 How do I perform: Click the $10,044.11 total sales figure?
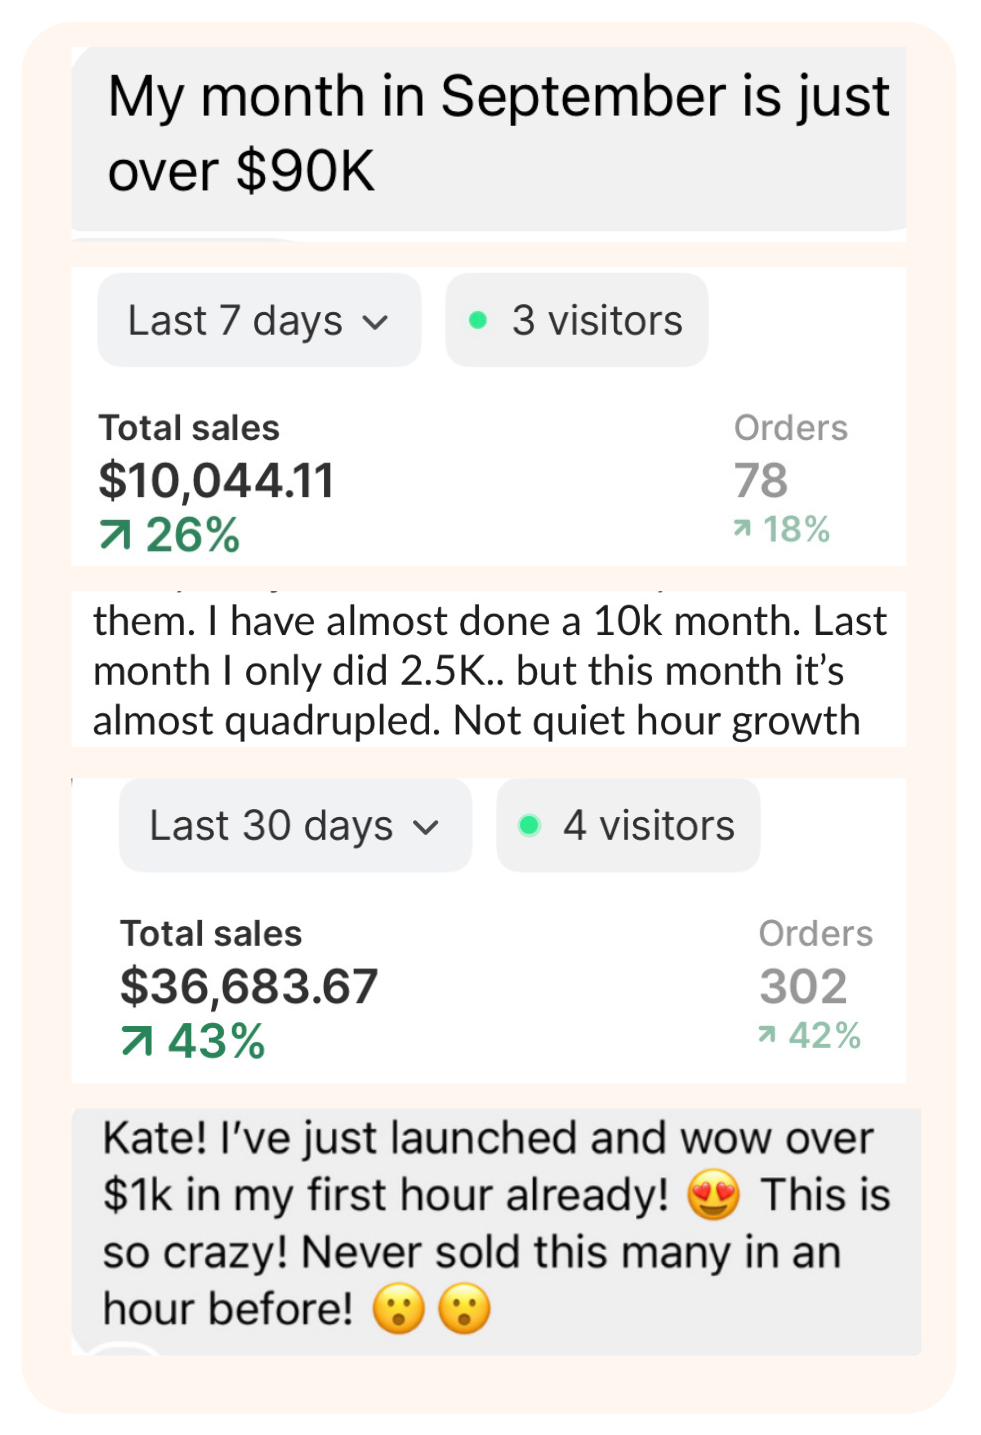click(x=216, y=481)
